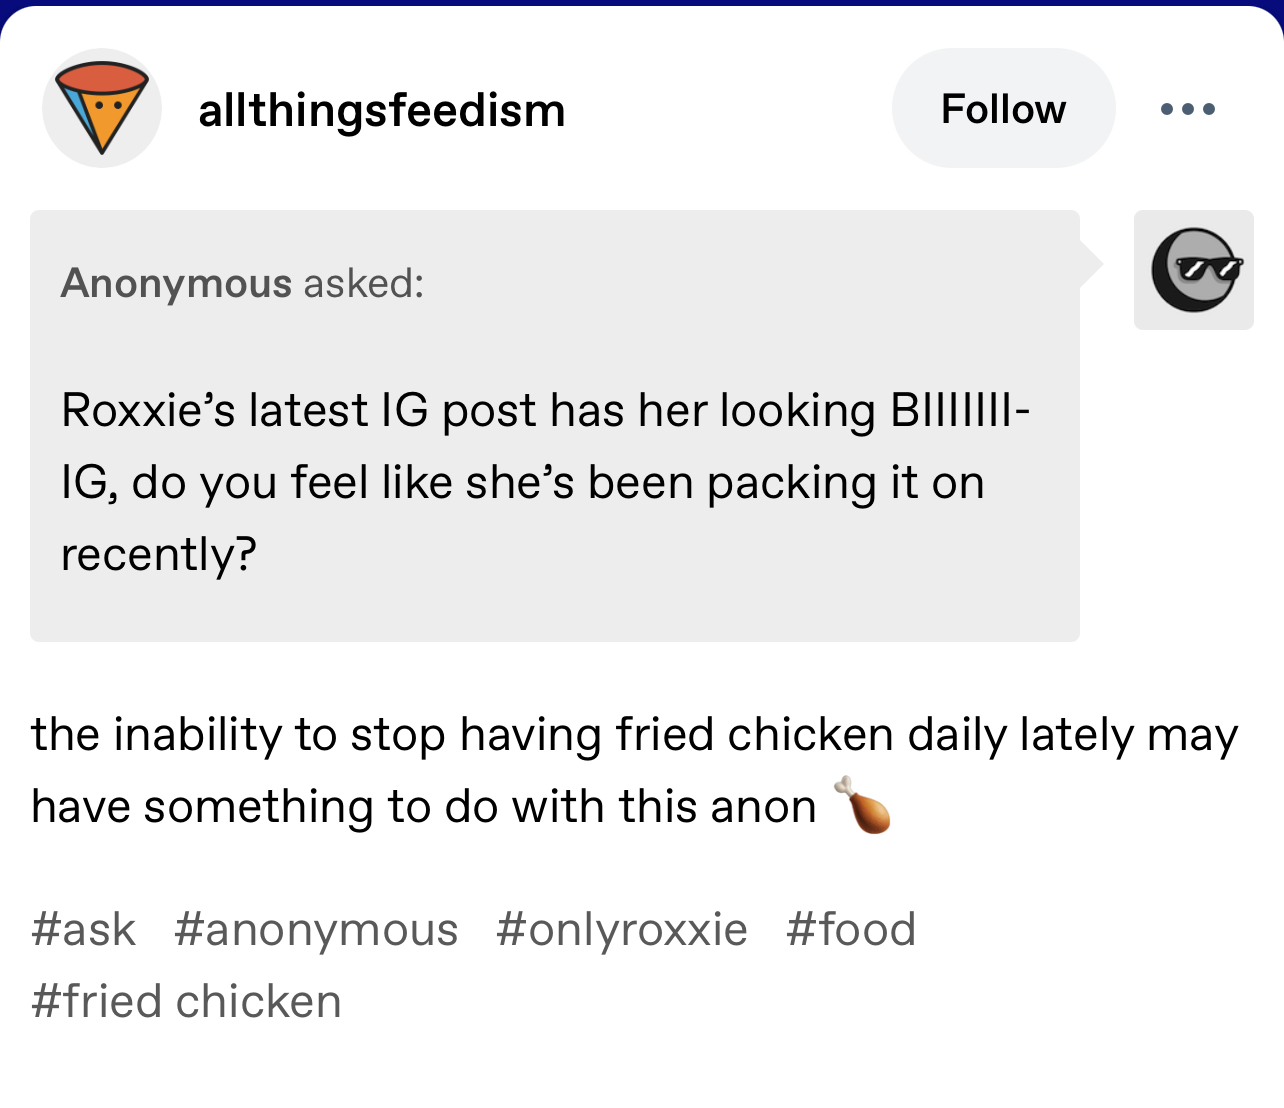
Task: Browse the #anonymous tag
Action: point(316,929)
